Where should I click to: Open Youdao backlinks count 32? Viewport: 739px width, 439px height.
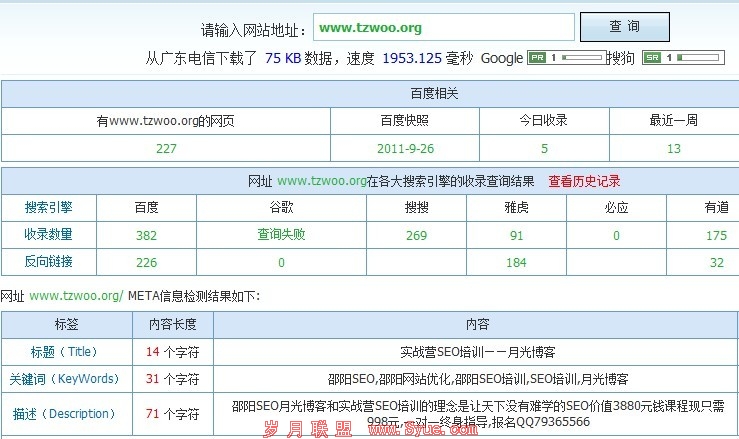(x=716, y=262)
